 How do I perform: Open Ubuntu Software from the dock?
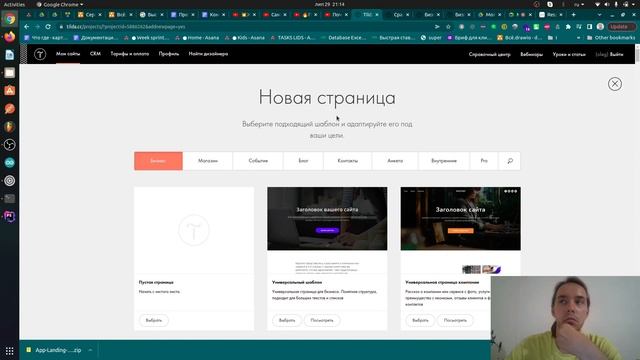tap(10, 91)
